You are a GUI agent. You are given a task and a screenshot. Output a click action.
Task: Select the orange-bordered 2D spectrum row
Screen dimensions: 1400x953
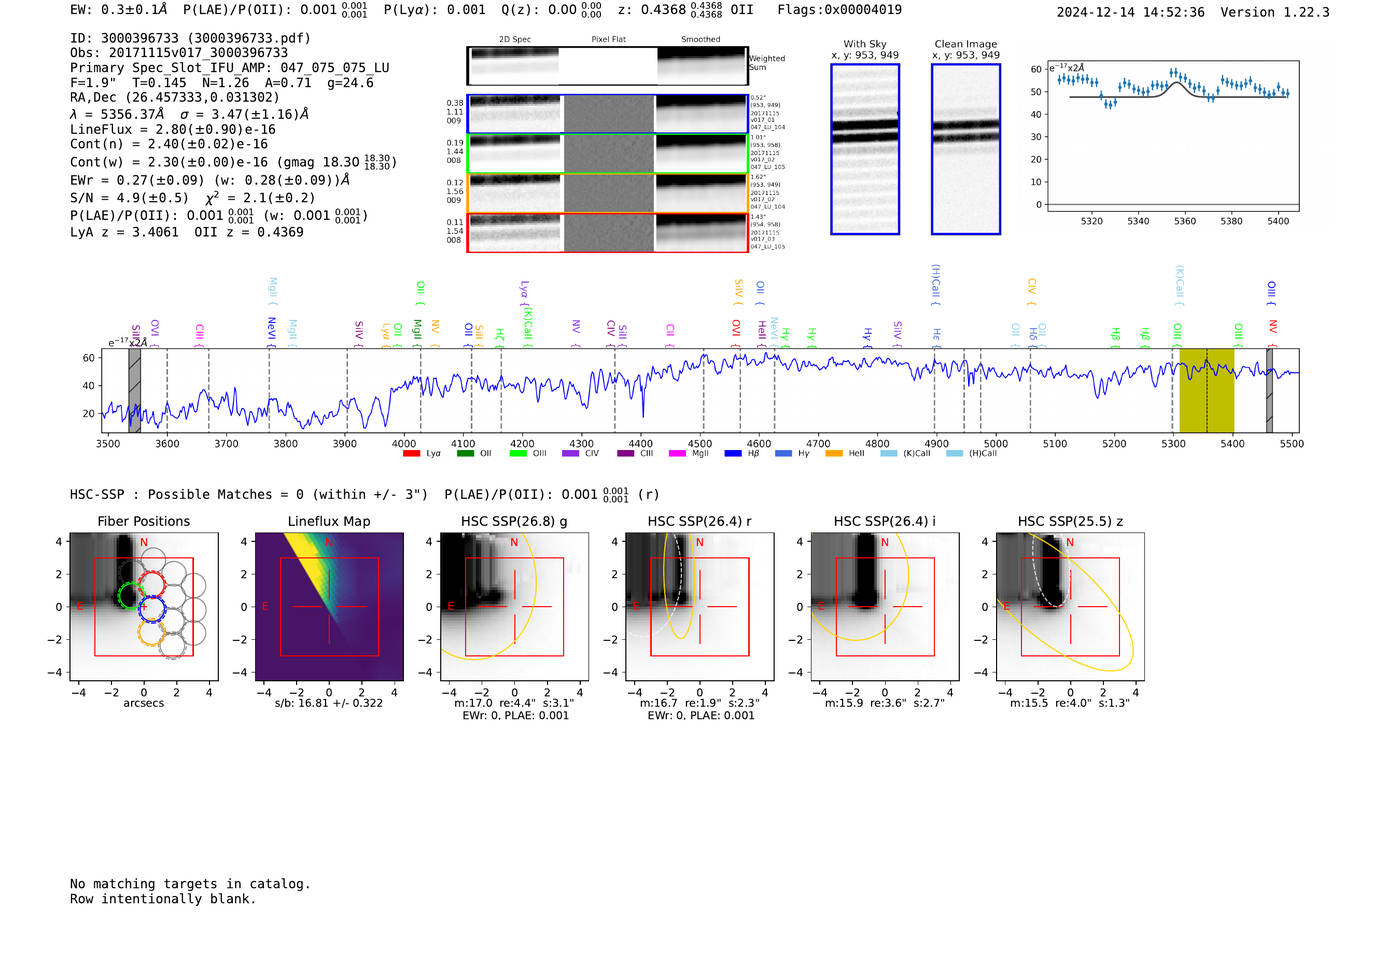click(x=607, y=193)
